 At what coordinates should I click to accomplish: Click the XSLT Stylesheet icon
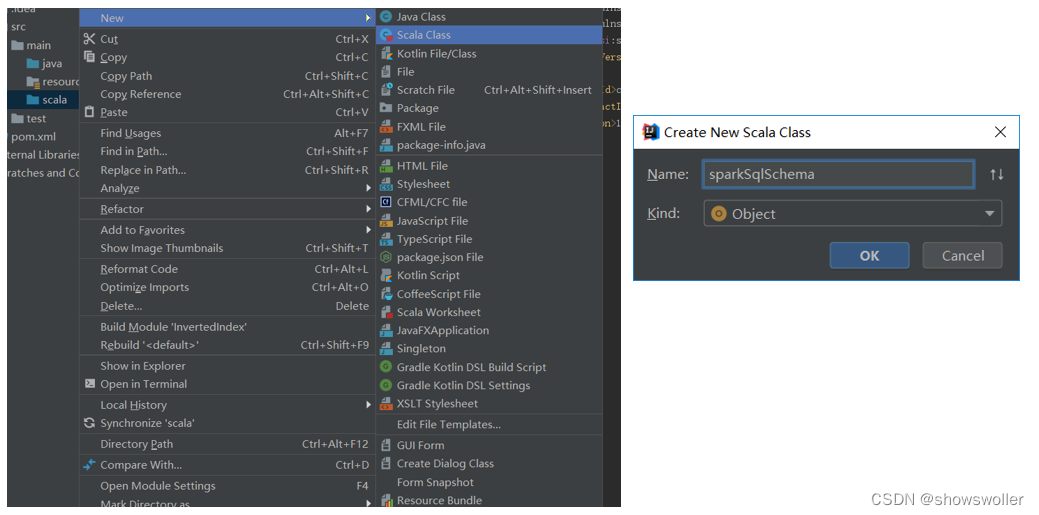pyautogui.click(x=386, y=404)
